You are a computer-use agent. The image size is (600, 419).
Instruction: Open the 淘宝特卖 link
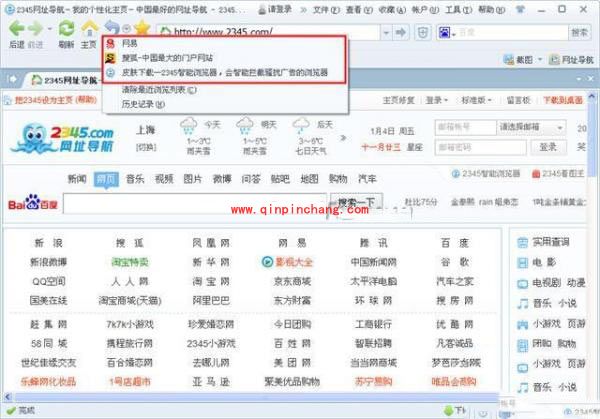(130, 261)
